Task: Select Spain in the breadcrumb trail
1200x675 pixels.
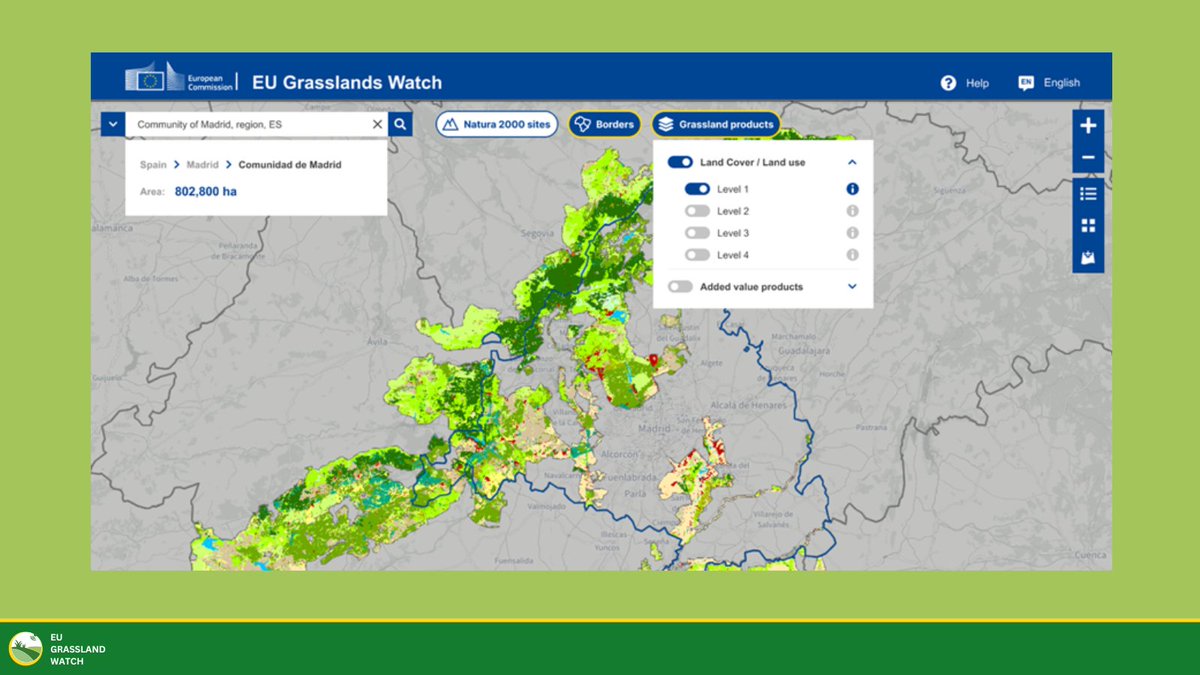Action: 152,164
